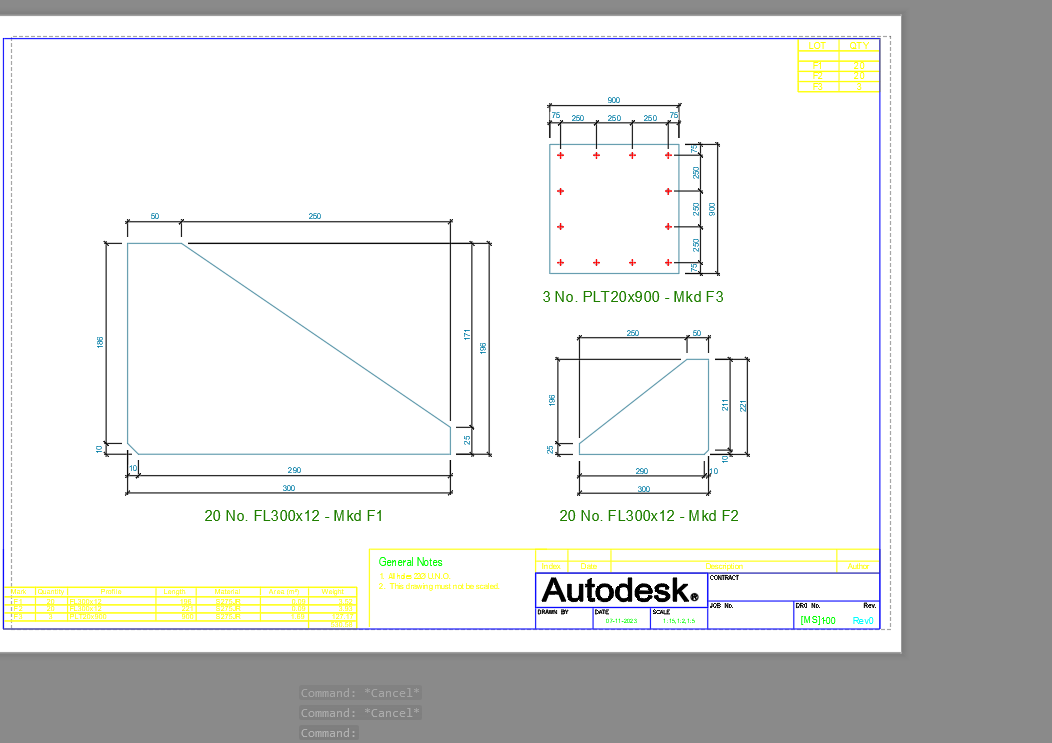Select the label '20 No. FL300x12 - Mkd F2'
Viewport: 1052px width, 743px height.
[650, 518]
